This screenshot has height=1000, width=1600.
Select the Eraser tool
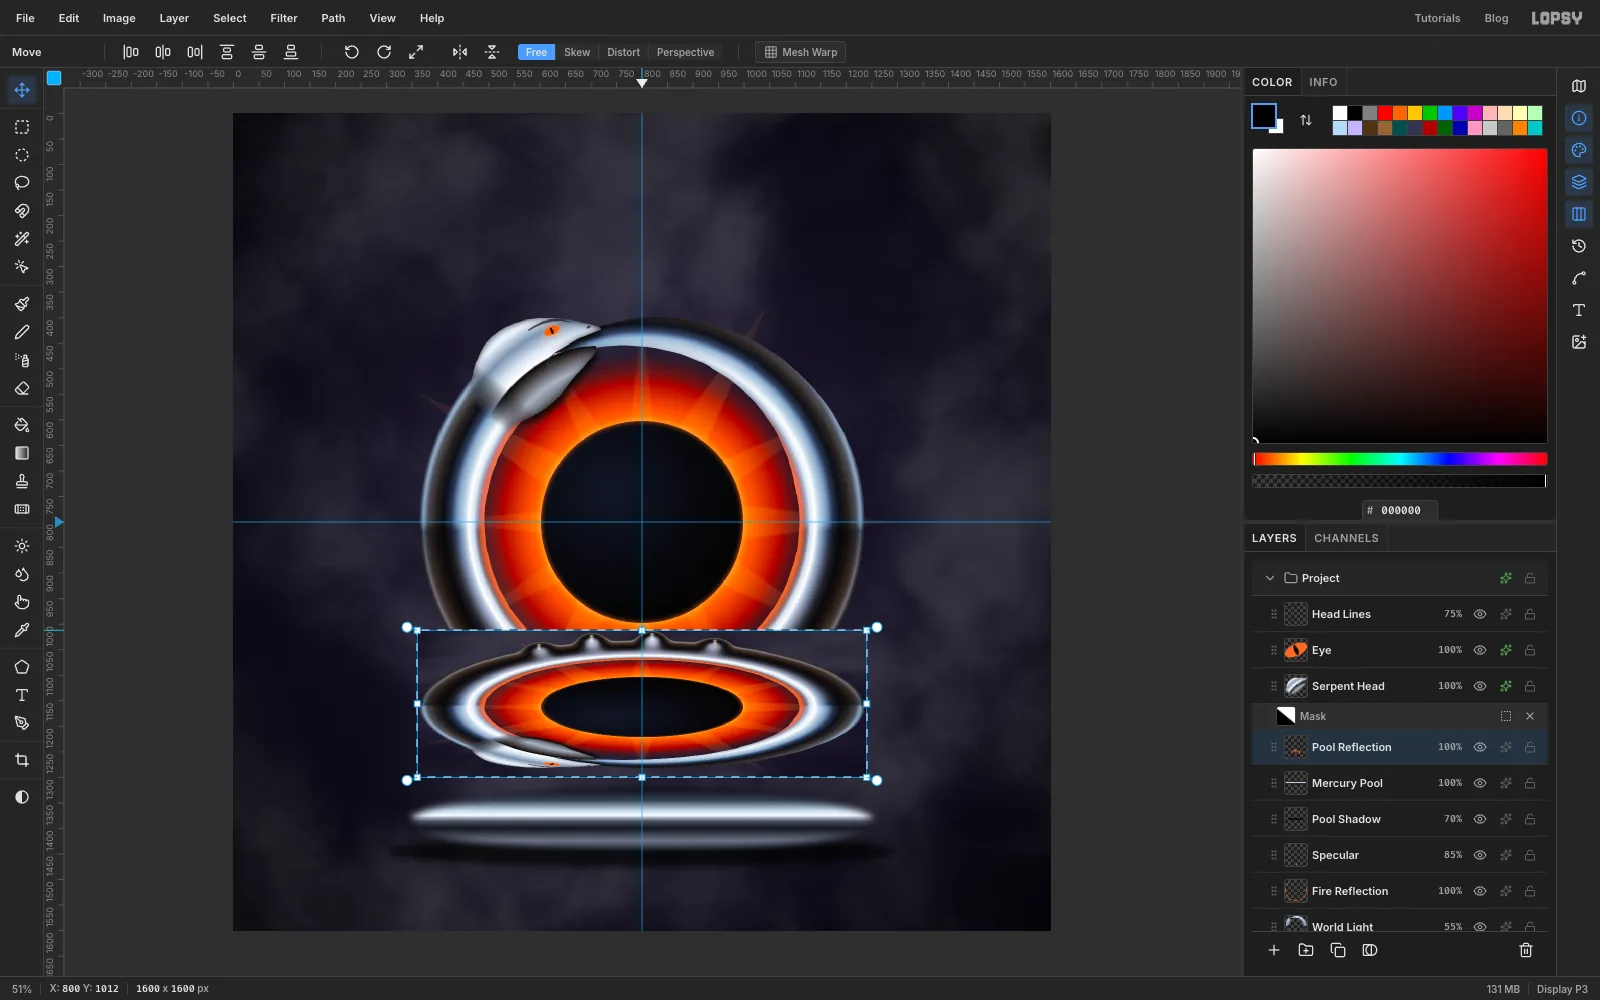pos(22,389)
